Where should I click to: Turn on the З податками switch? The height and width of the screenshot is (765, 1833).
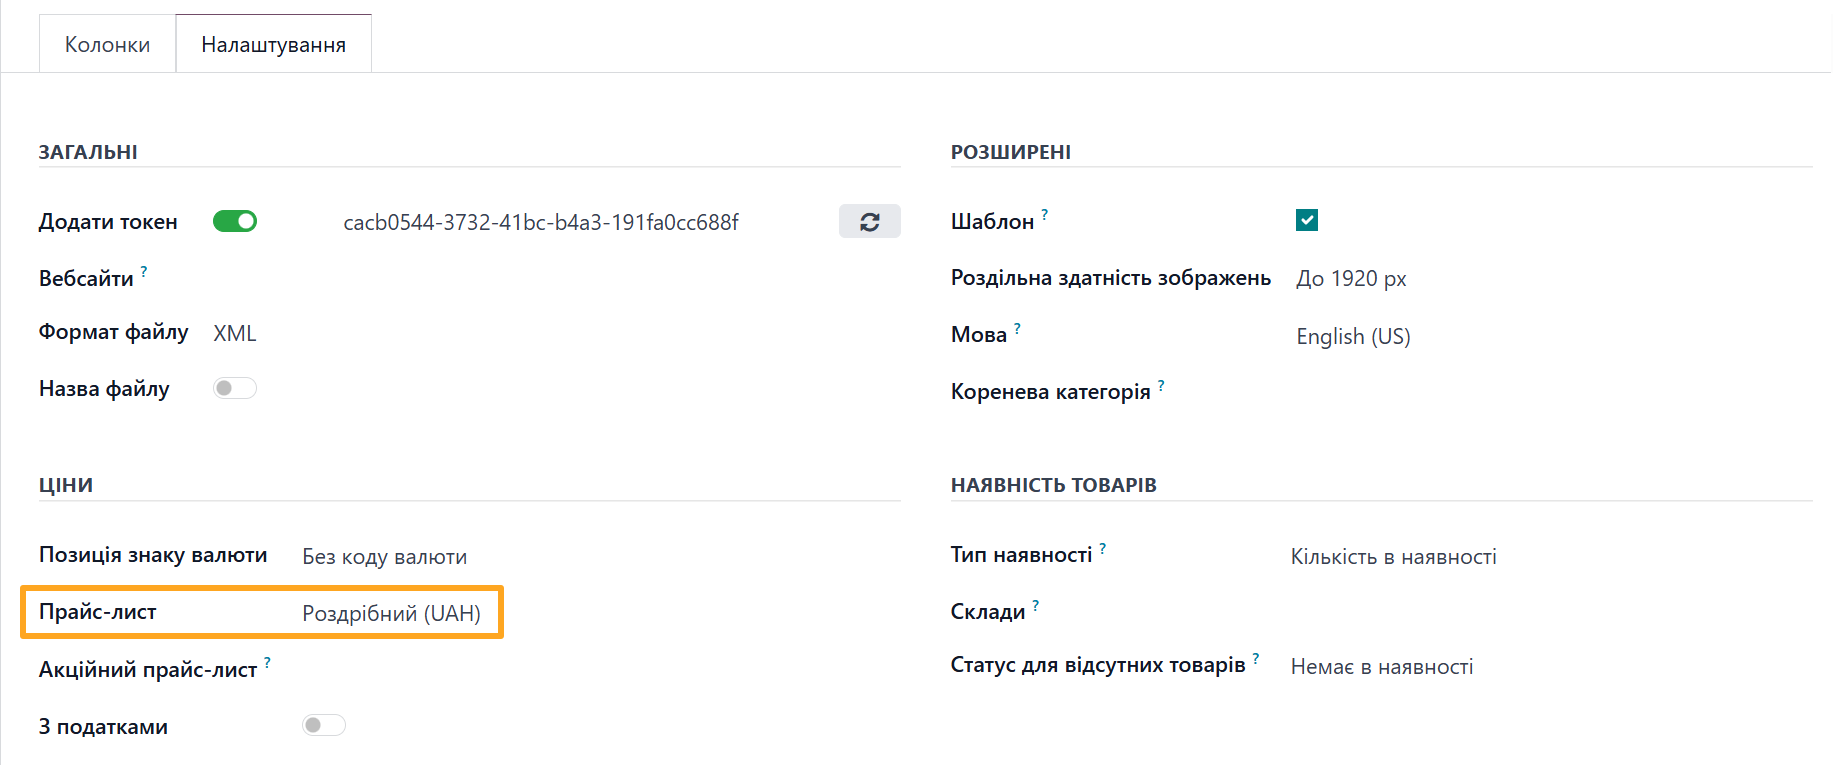(324, 725)
